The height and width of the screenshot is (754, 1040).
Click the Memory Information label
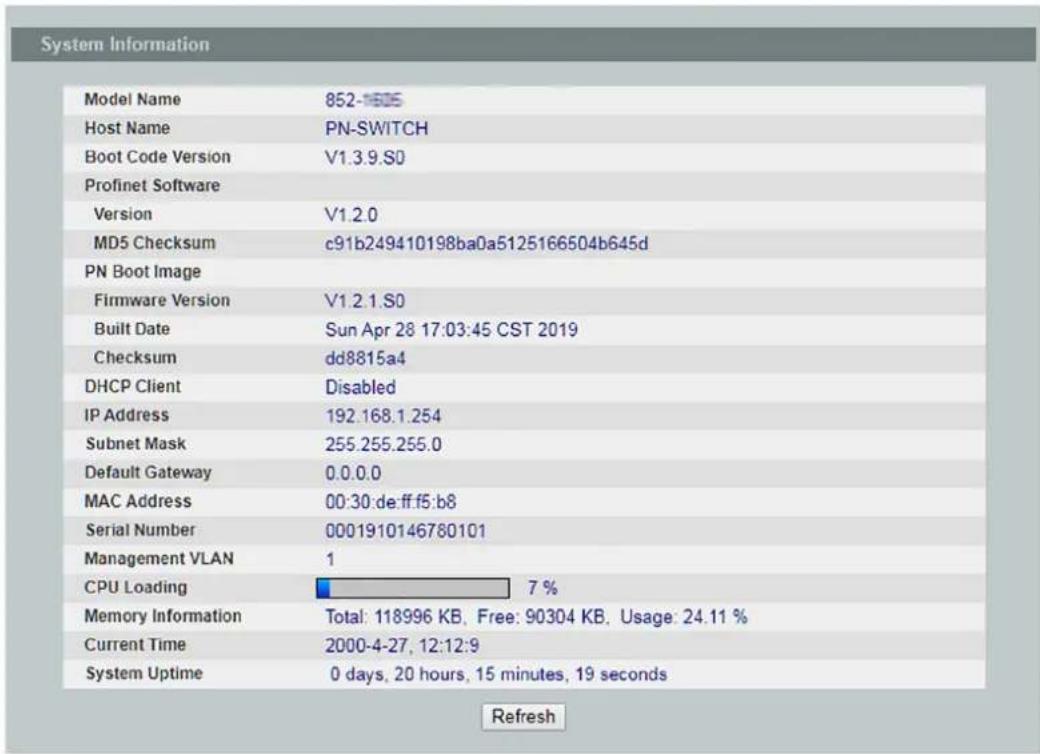coord(163,616)
